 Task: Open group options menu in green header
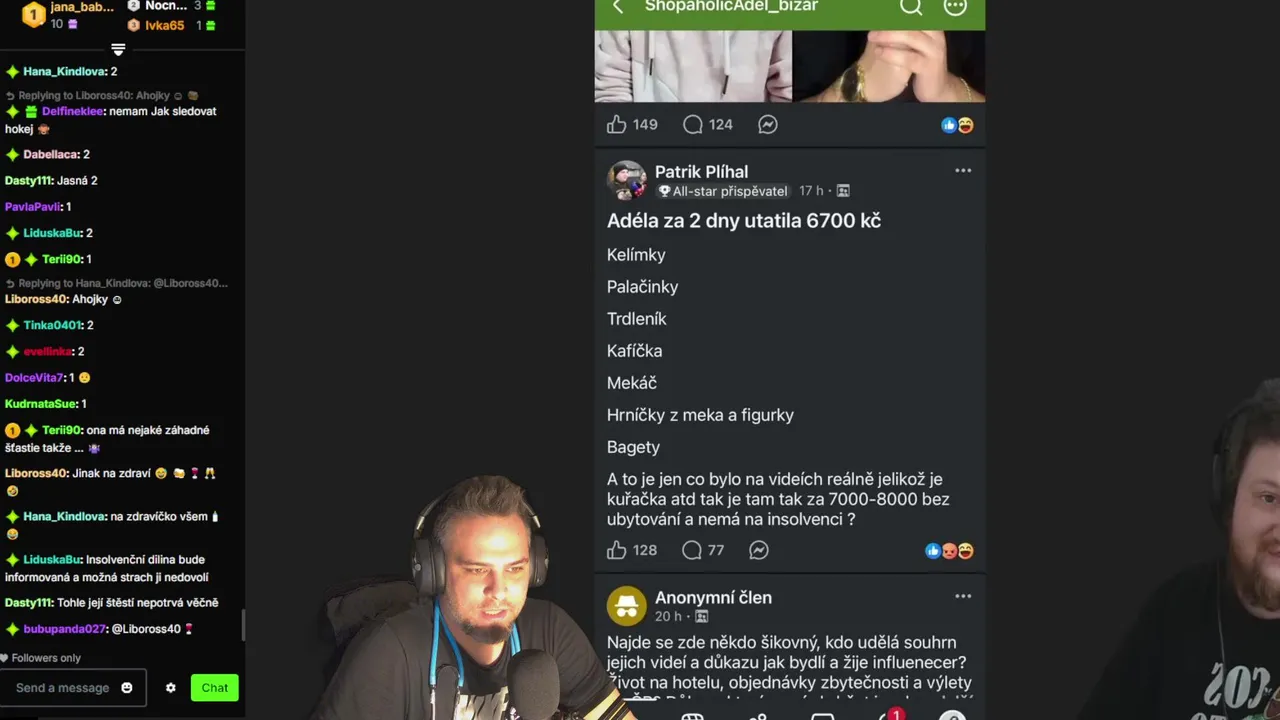pos(955,7)
